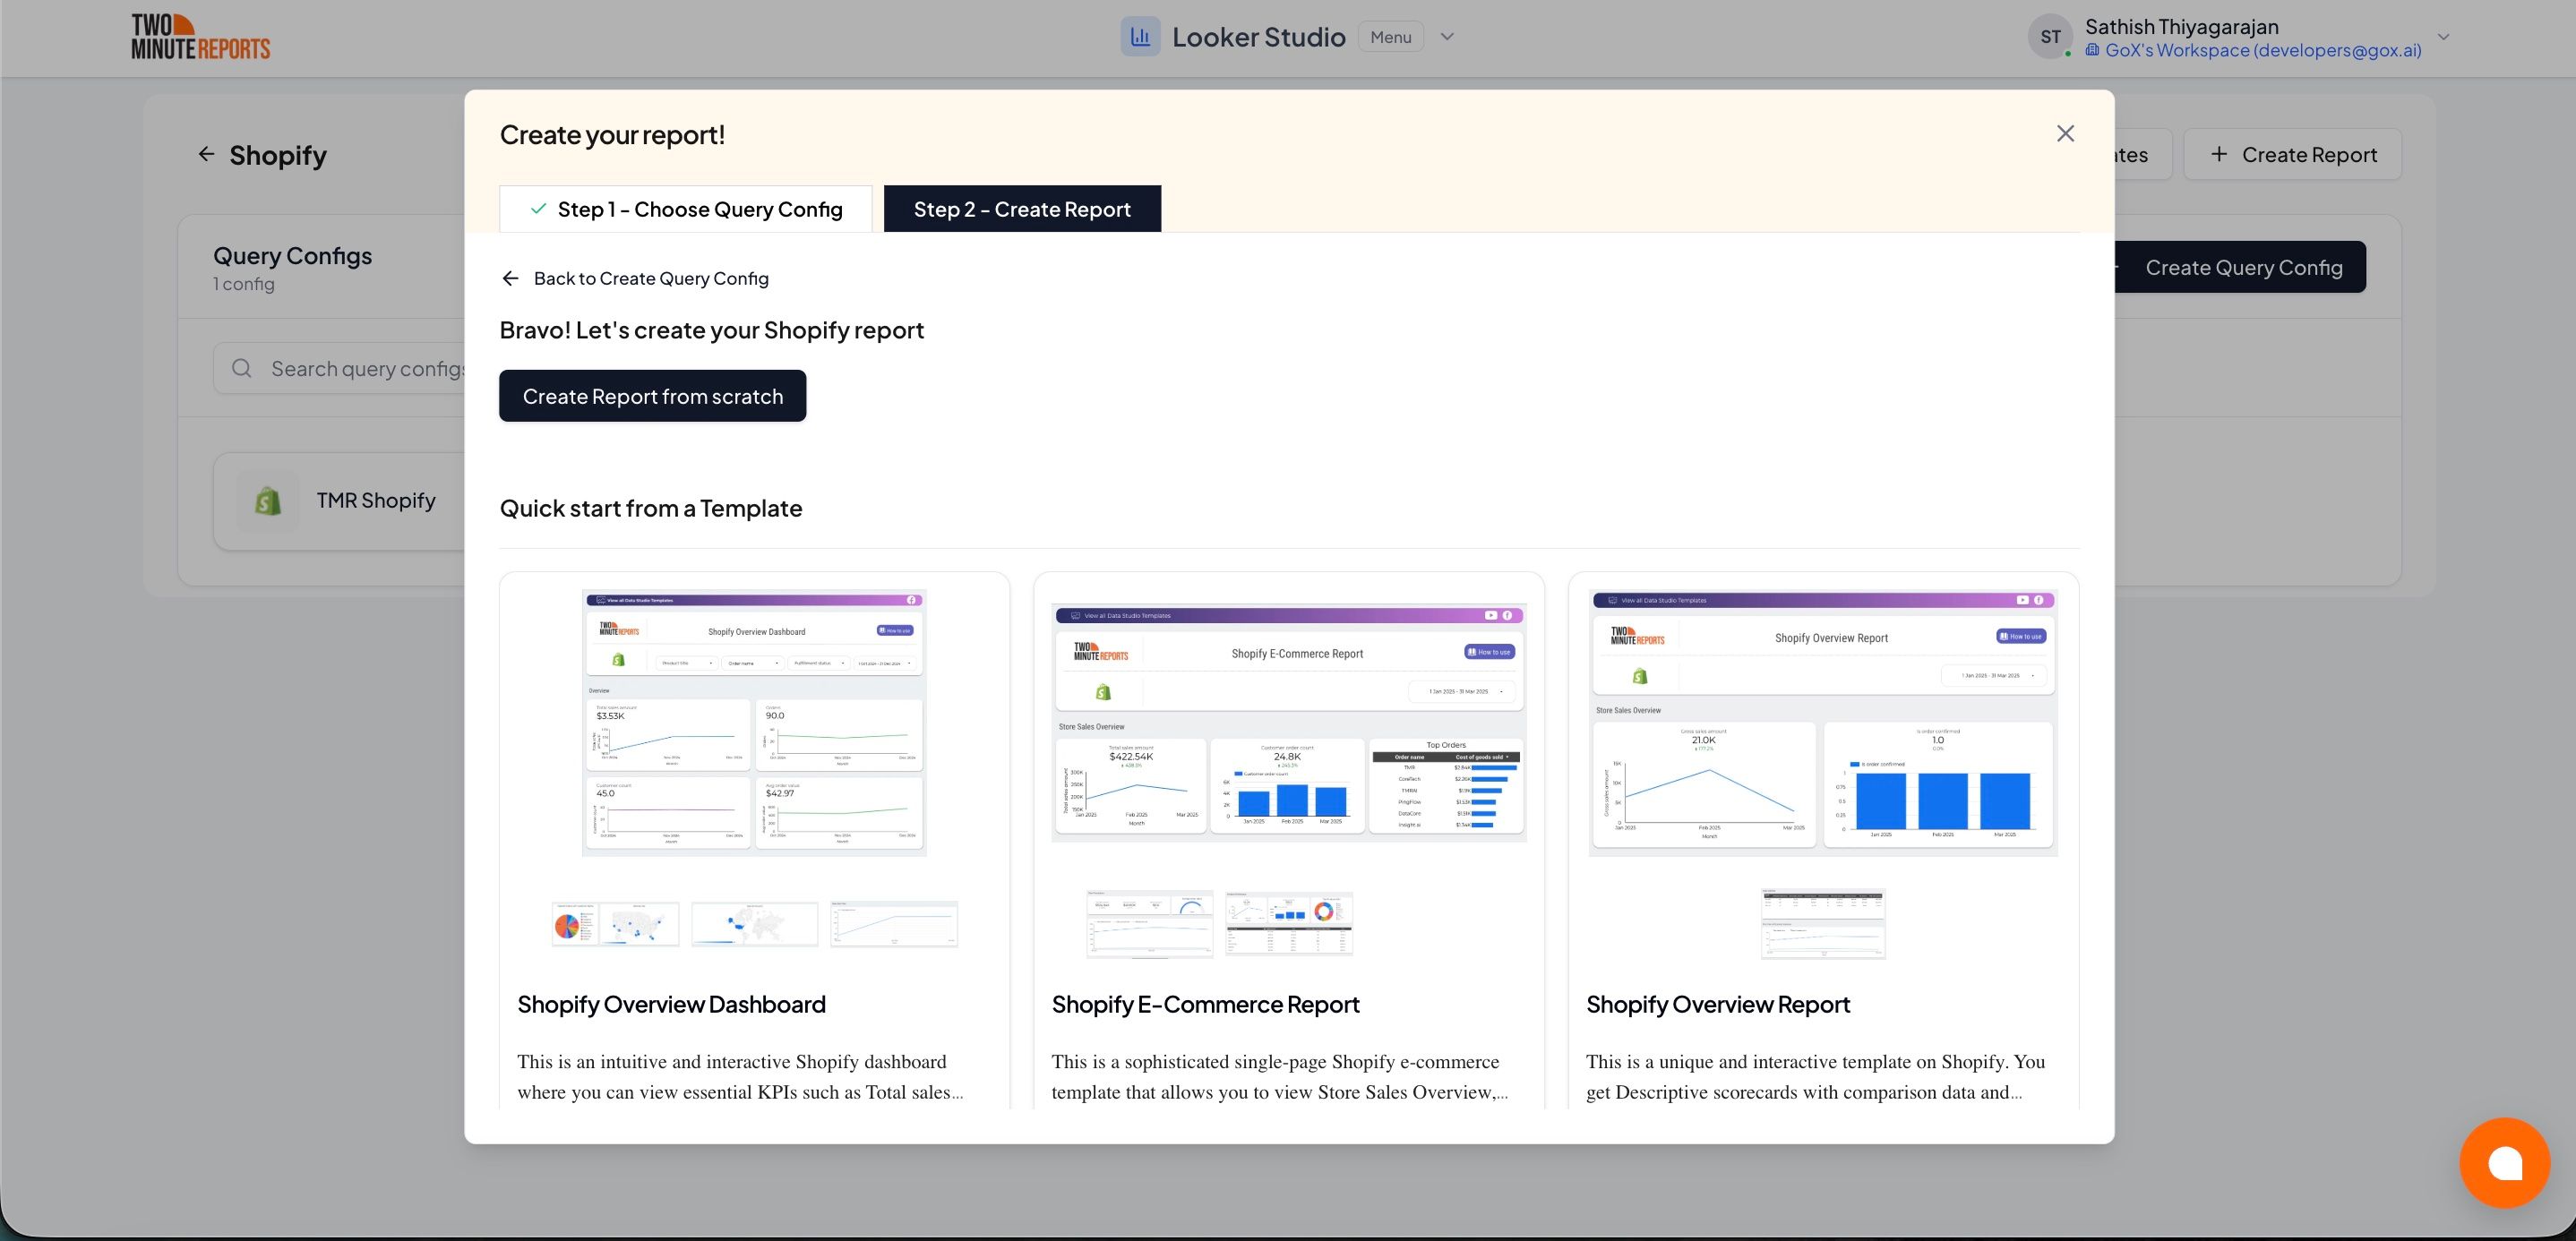2576x1241 pixels.
Task: Click the Two Minute Reports logo
Action: pos(199,35)
